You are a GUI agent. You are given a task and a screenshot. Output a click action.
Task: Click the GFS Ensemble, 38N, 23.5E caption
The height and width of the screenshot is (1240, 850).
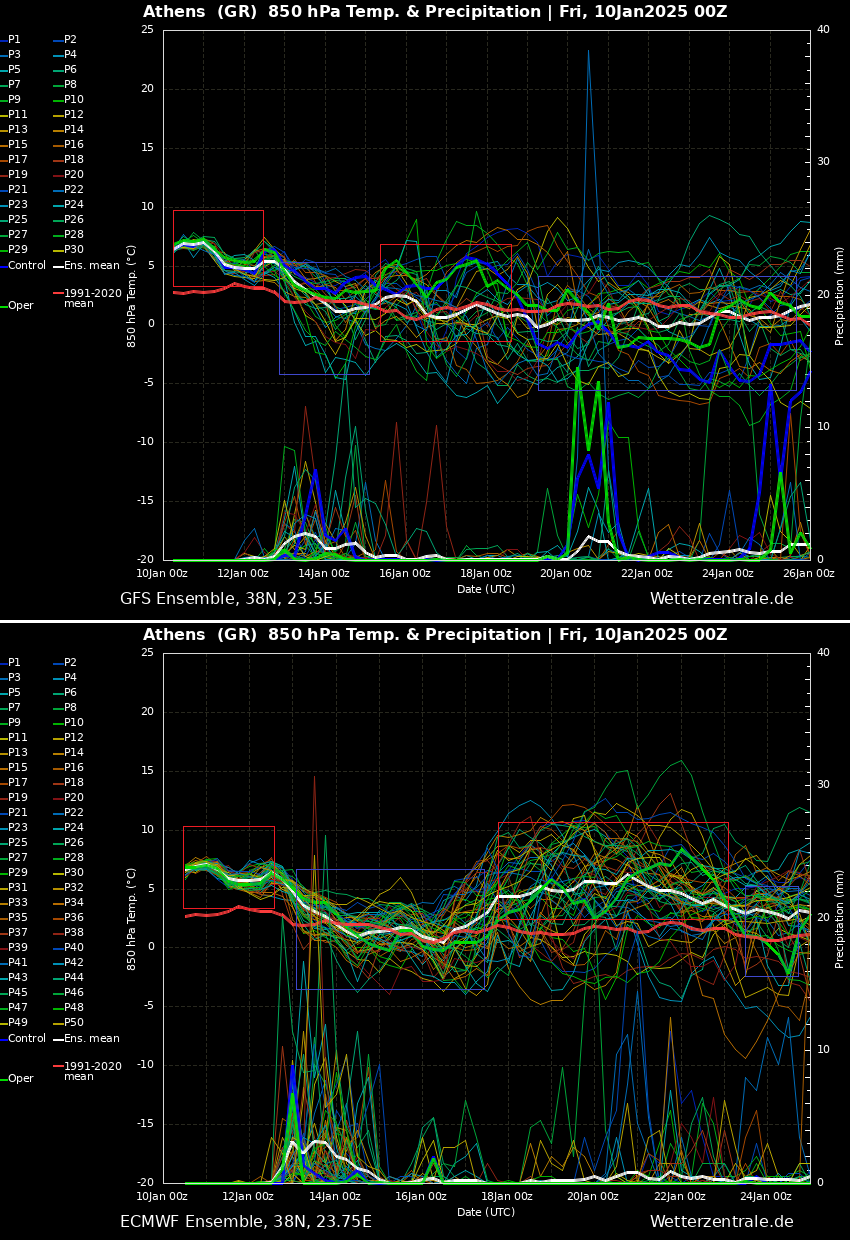(x=226, y=599)
